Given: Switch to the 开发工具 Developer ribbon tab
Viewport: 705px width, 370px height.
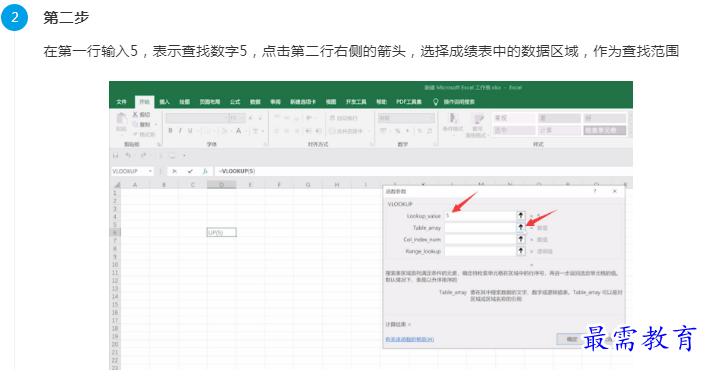Looking at the screenshot, I should click(x=356, y=102).
